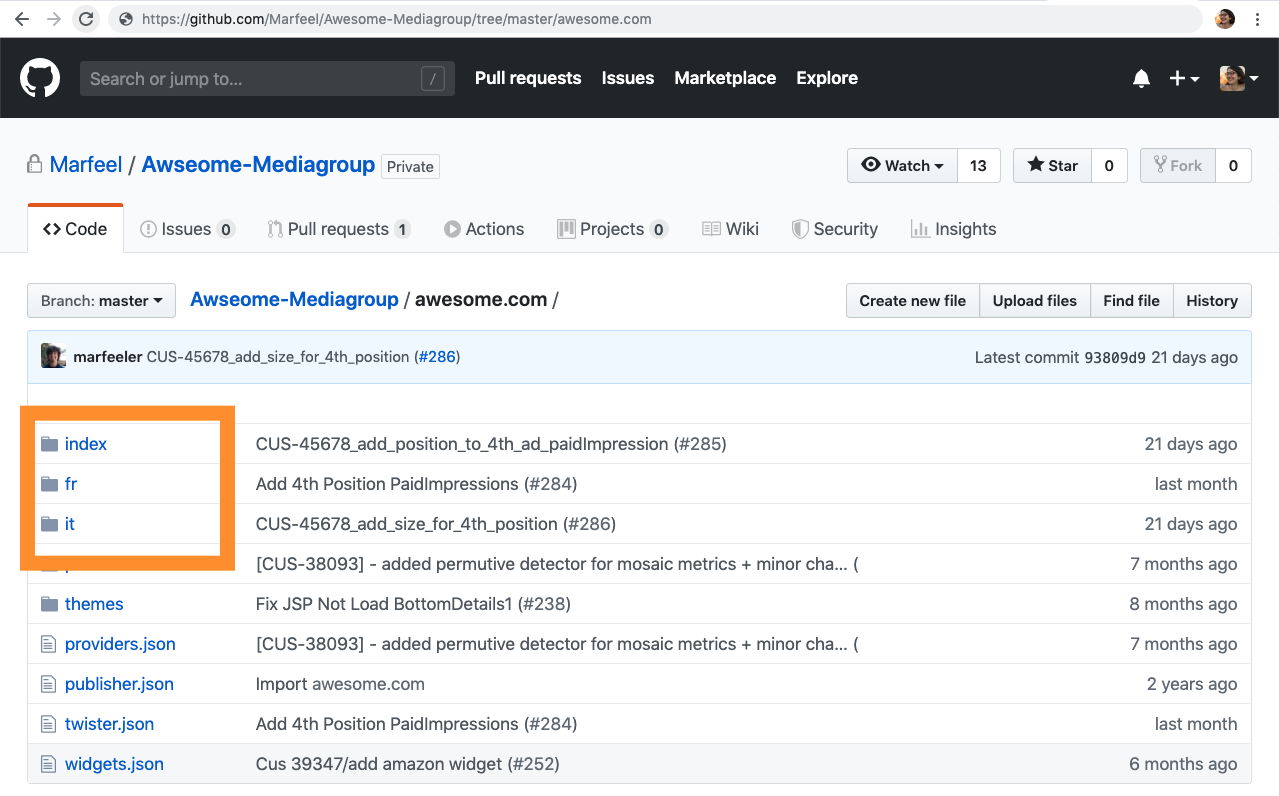
Task: Click the marfeeler author name
Action: (x=108, y=357)
